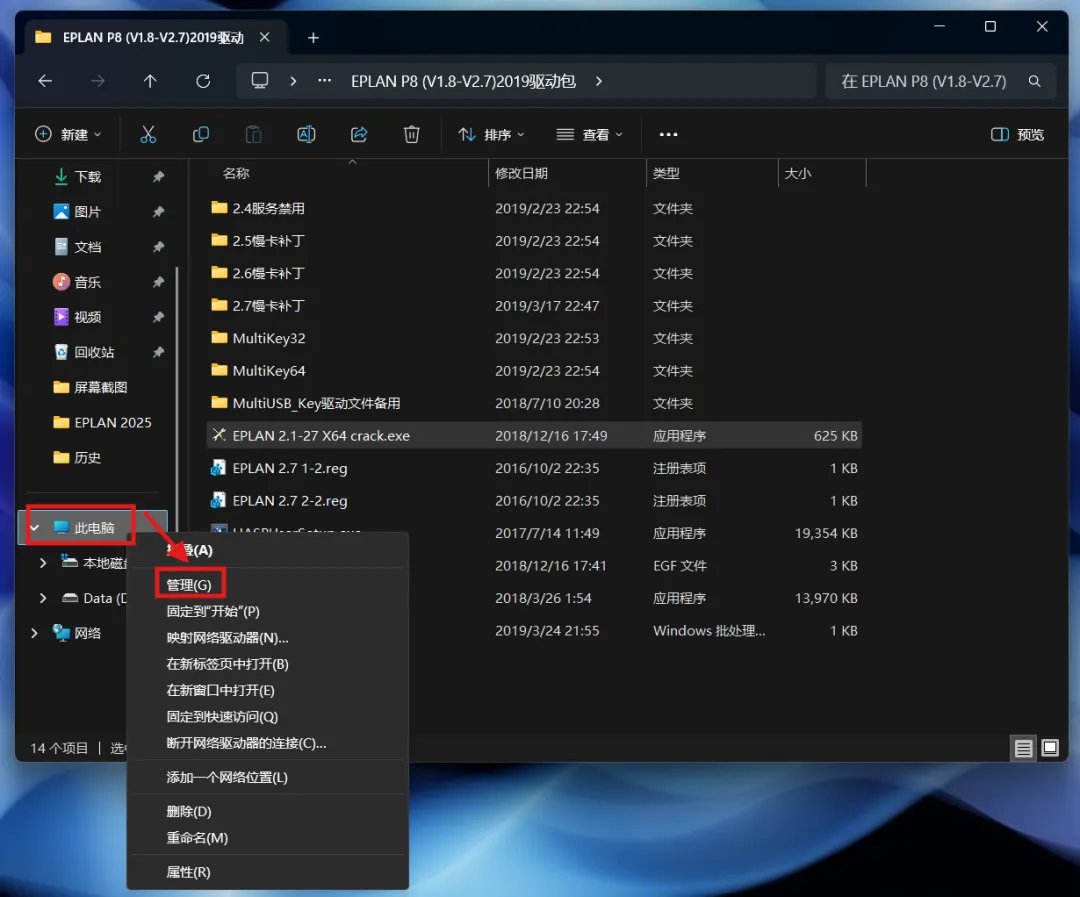Select the file EPLAN 2.1-27 X64 crack.exe
The width and height of the screenshot is (1080, 897).
point(534,435)
